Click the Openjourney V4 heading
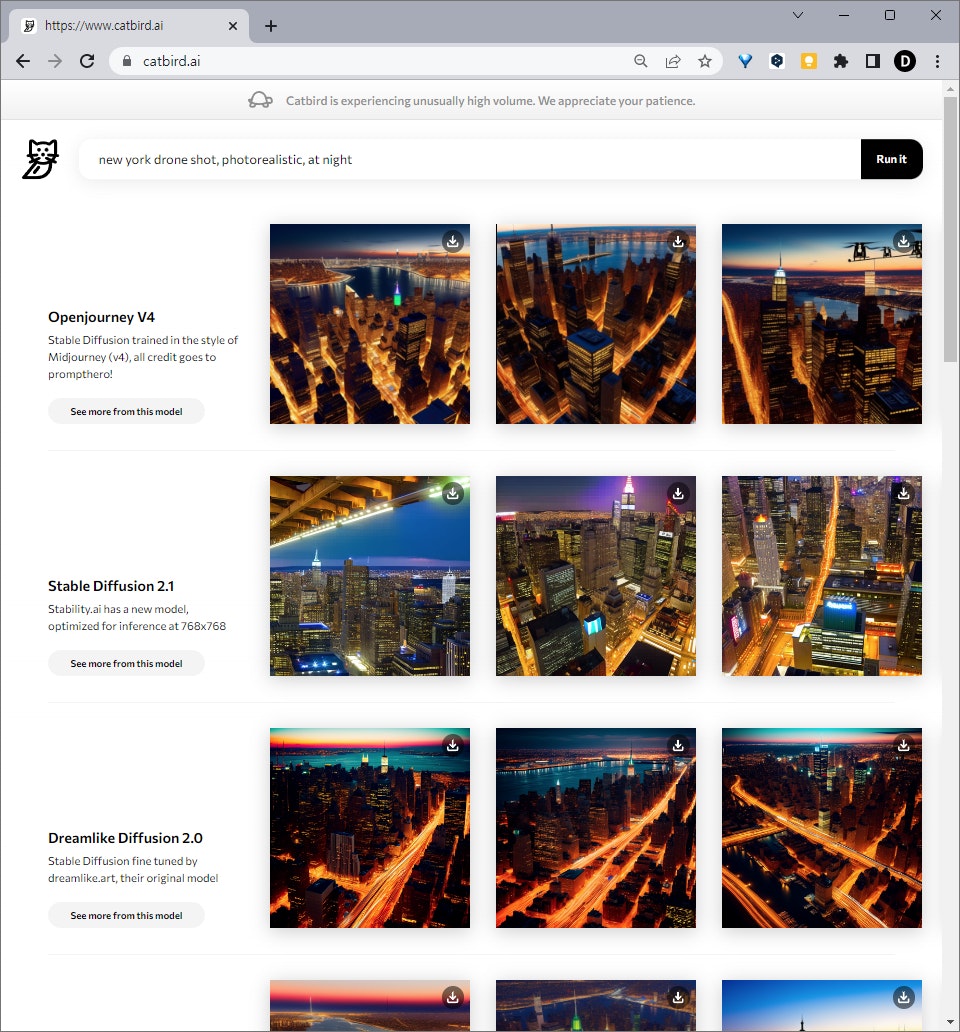The image size is (960, 1032). click(101, 317)
